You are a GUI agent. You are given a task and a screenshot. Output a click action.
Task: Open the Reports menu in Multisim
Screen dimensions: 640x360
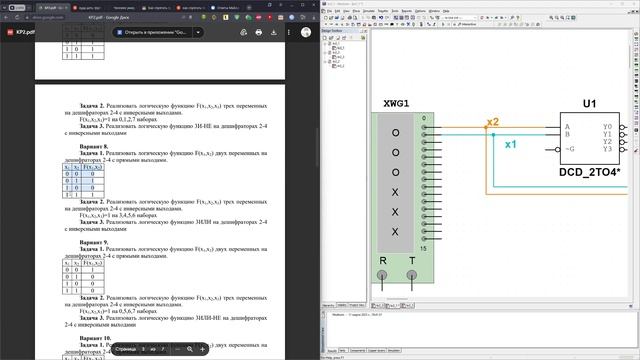(x=407, y=11)
